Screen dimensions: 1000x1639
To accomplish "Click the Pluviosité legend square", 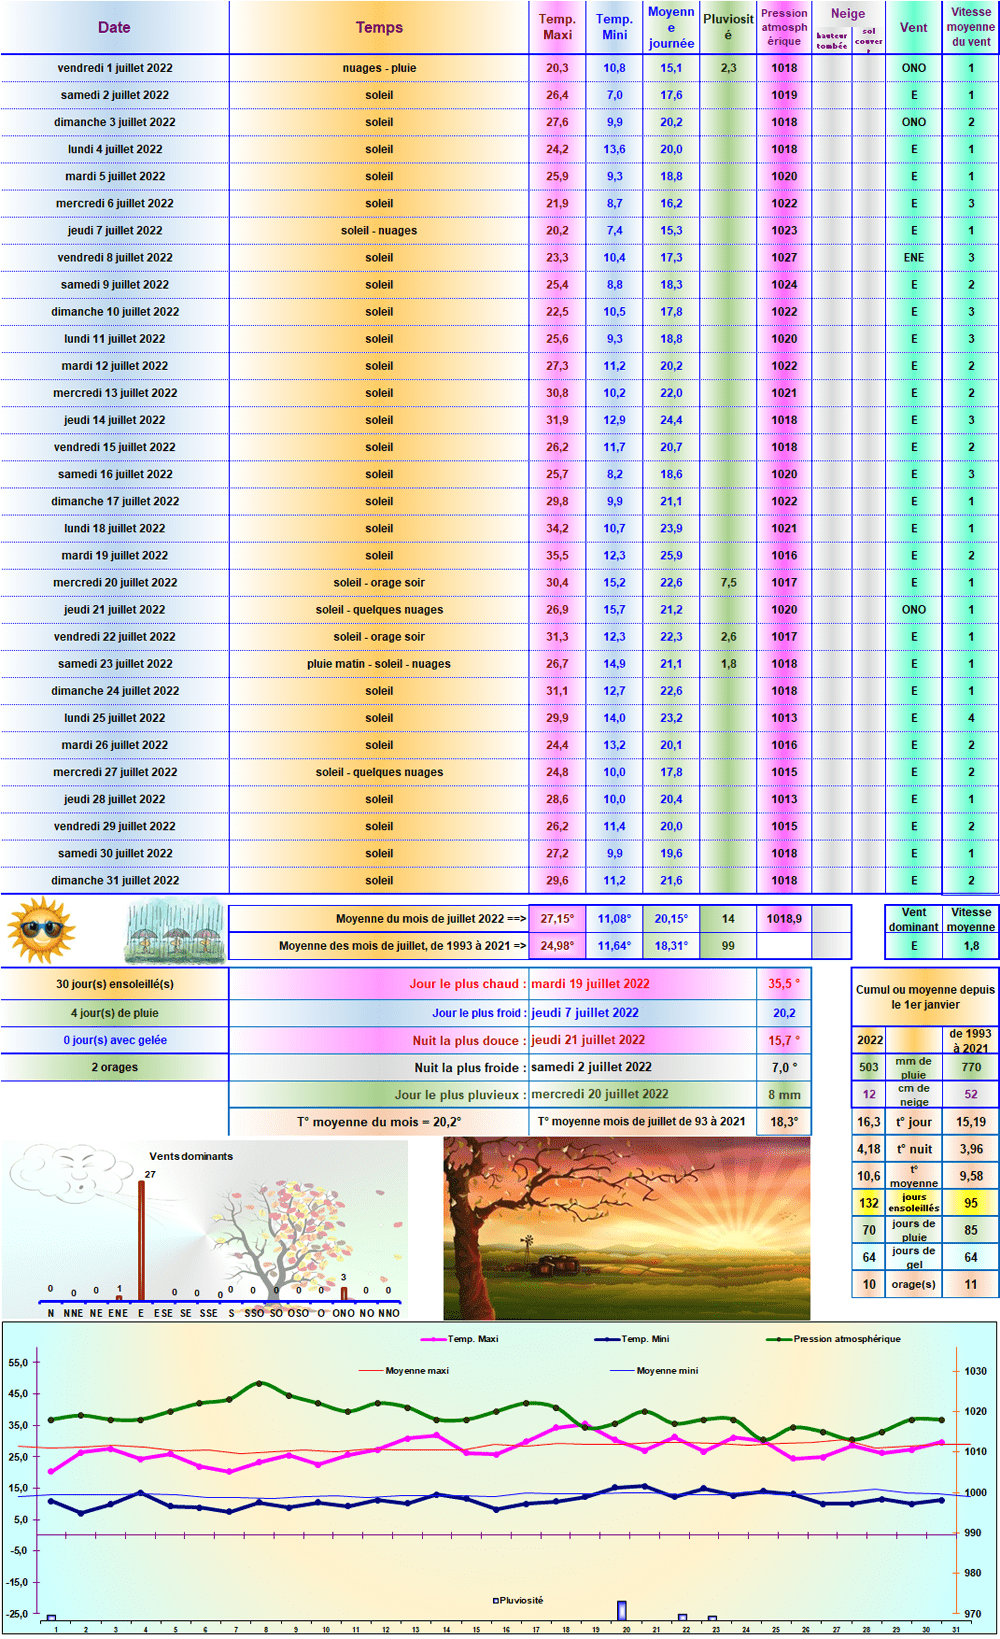I will coord(496,1601).
